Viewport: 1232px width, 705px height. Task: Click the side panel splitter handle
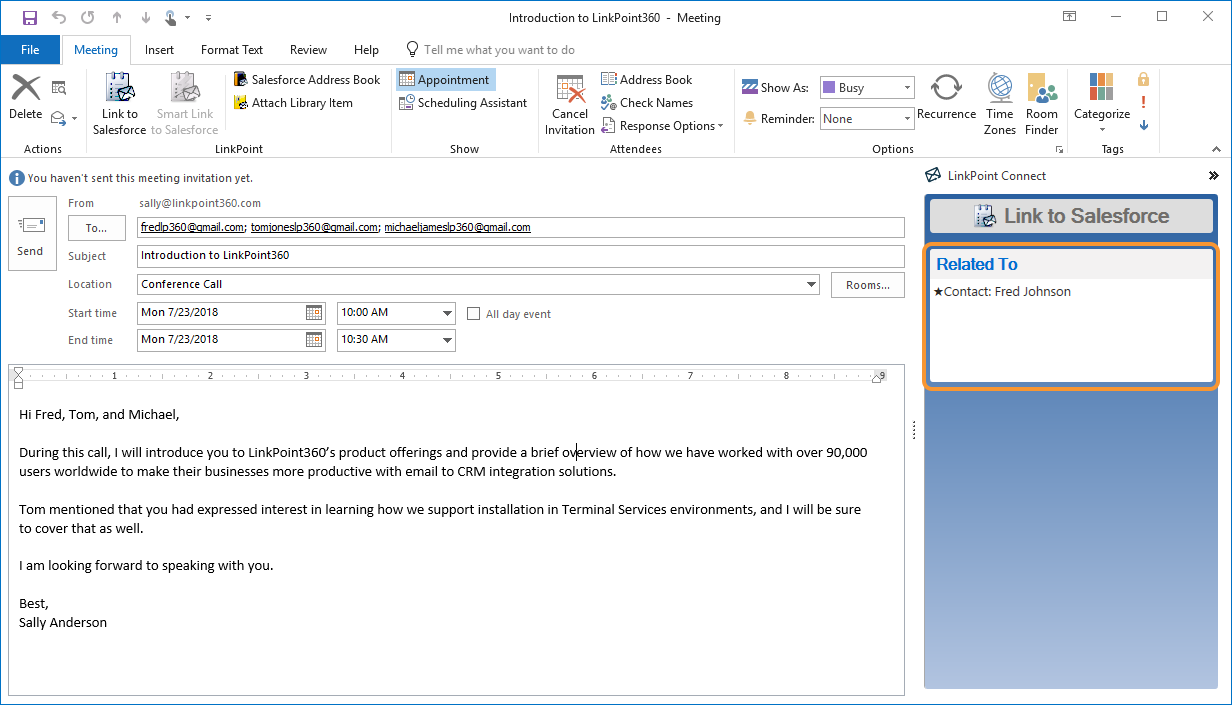point(914,429)
